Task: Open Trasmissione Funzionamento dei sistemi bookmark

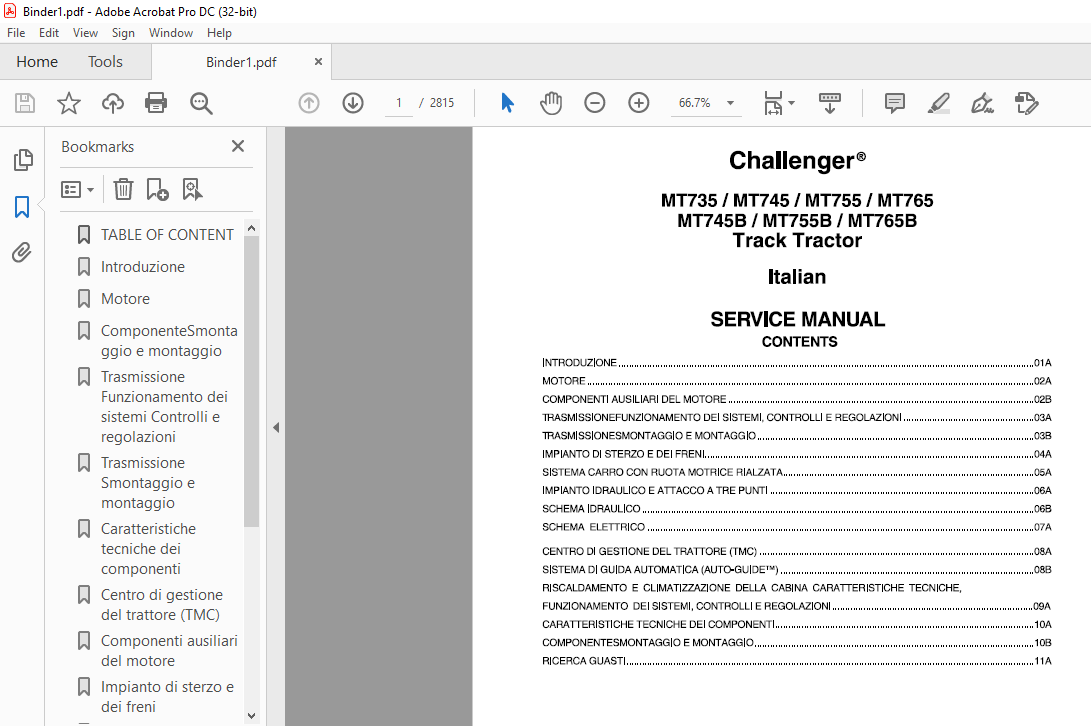Action: [x=164, y=407]
